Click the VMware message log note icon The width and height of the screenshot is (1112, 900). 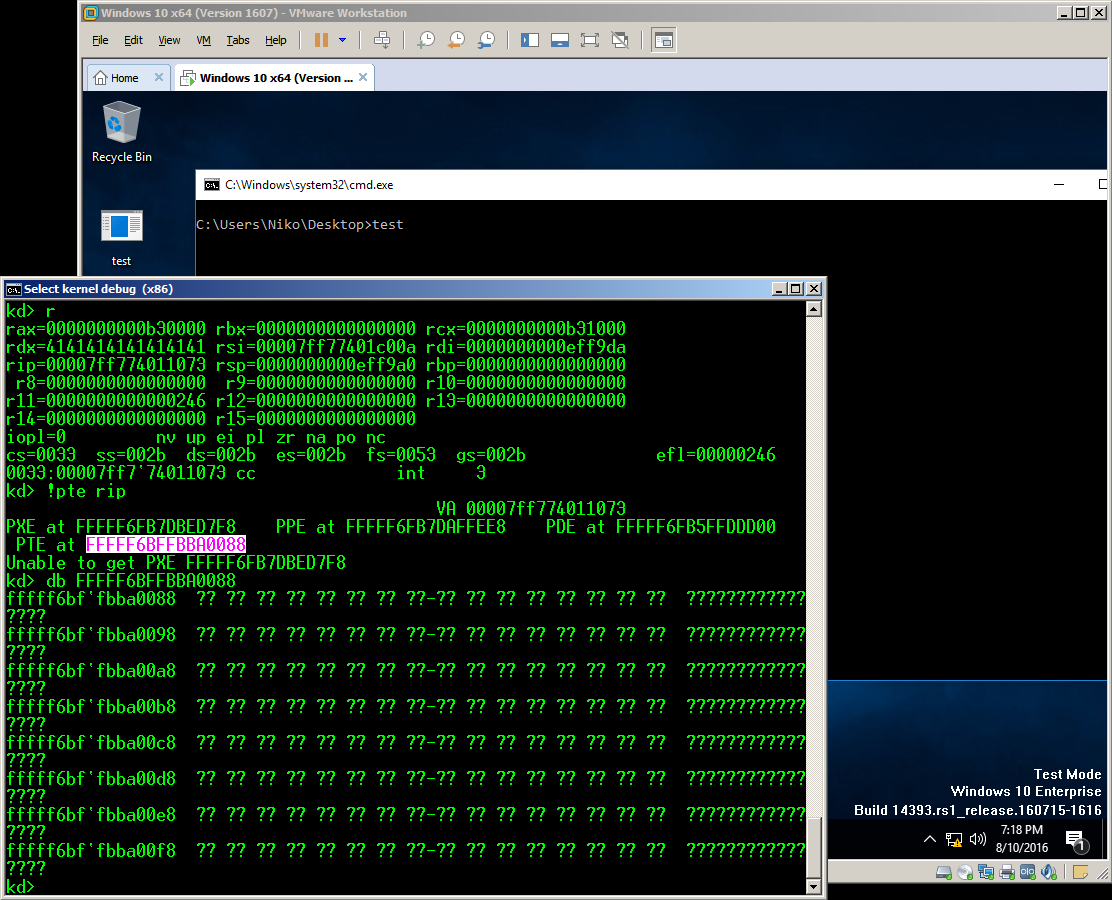coord(1080,872)
